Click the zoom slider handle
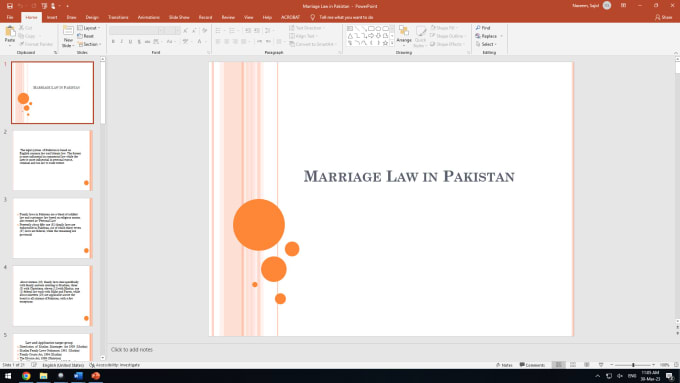This screenshot has height=383, width=680. [633, 365]
